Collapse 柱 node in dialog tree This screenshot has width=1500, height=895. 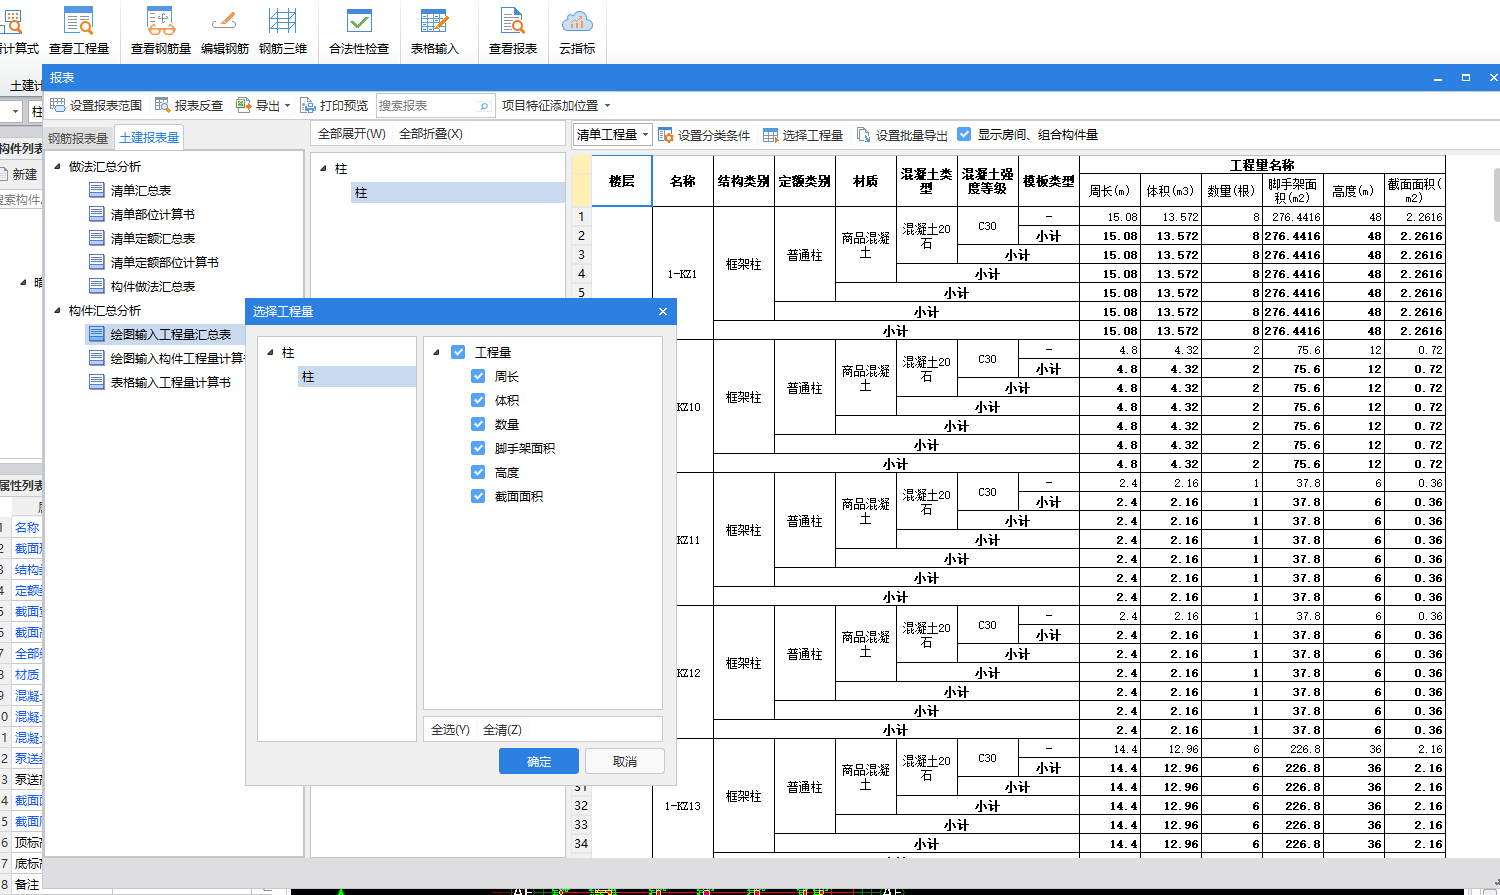(x=270, y=352)
